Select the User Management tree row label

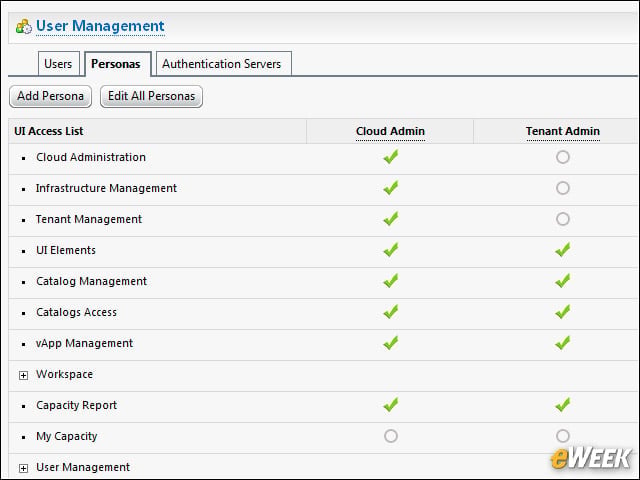(83, 467)
